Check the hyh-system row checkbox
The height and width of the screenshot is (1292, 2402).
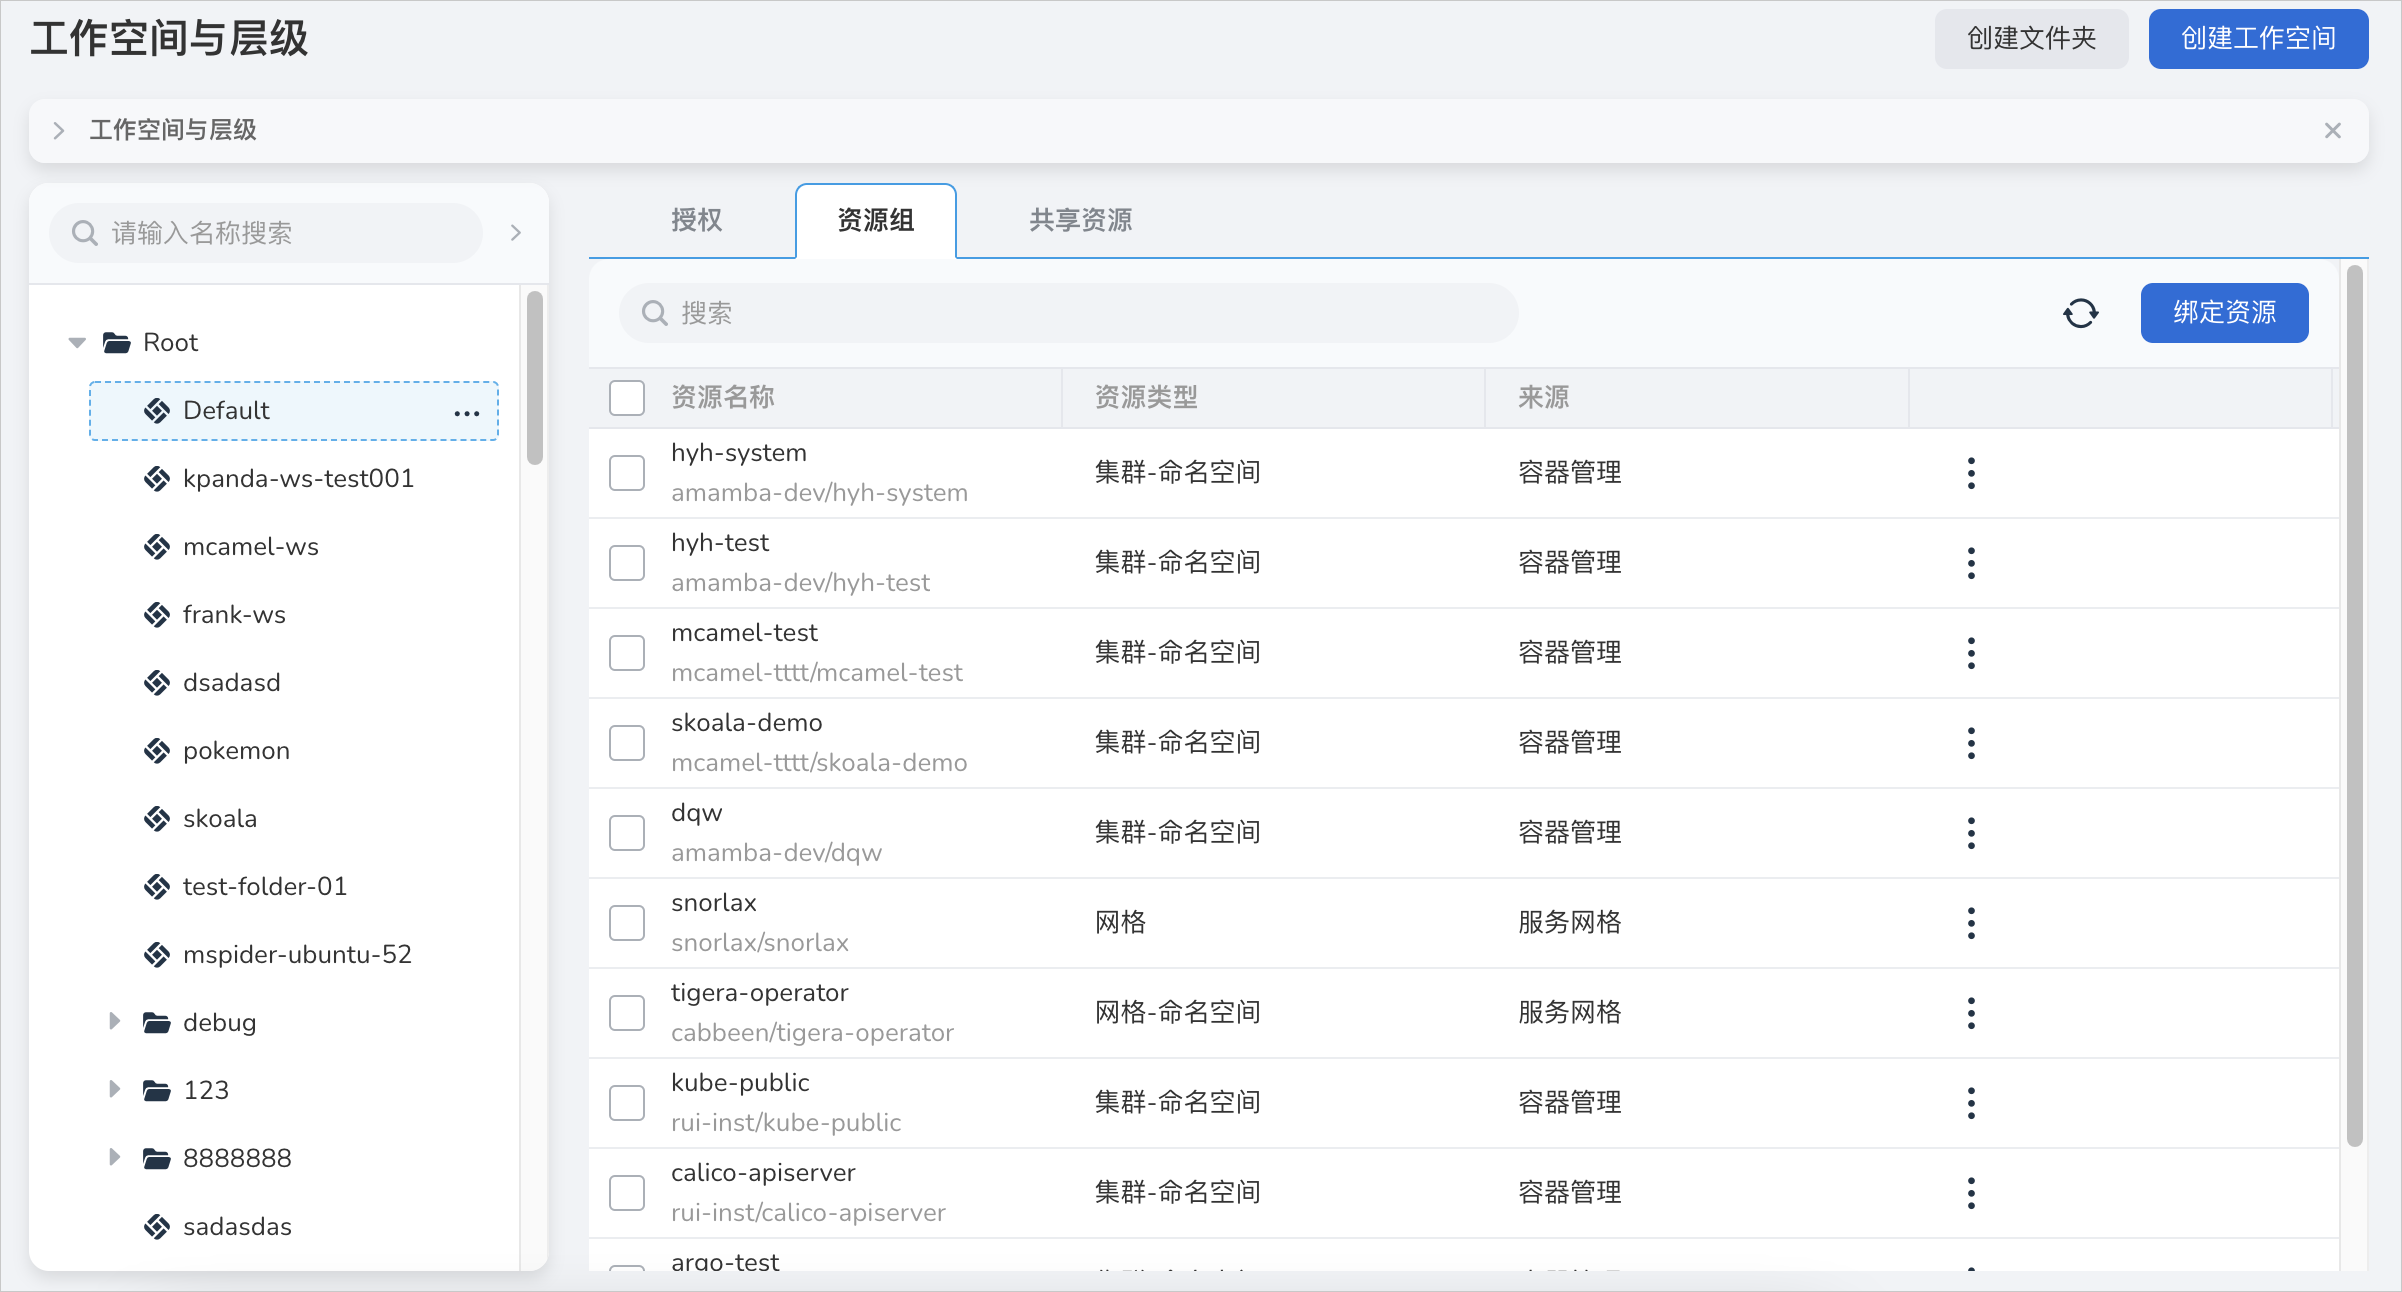(x=627, y=473)
